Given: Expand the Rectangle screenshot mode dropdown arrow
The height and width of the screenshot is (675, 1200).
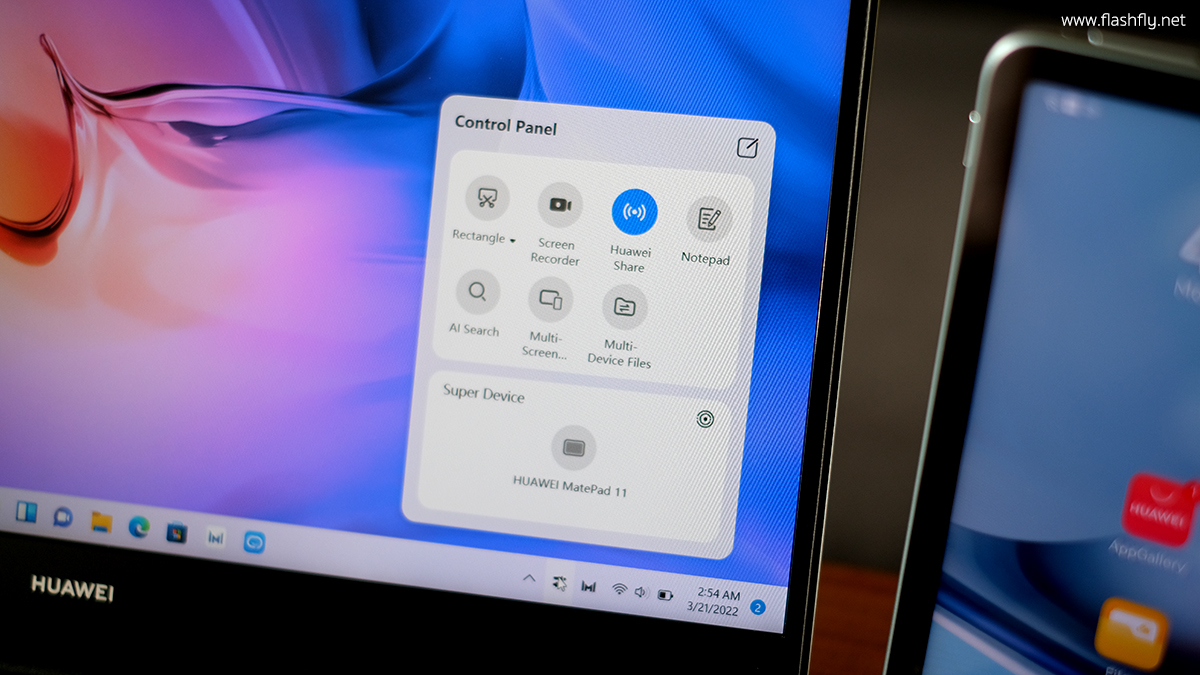Looking at the screenshot, I should point(513,241).
